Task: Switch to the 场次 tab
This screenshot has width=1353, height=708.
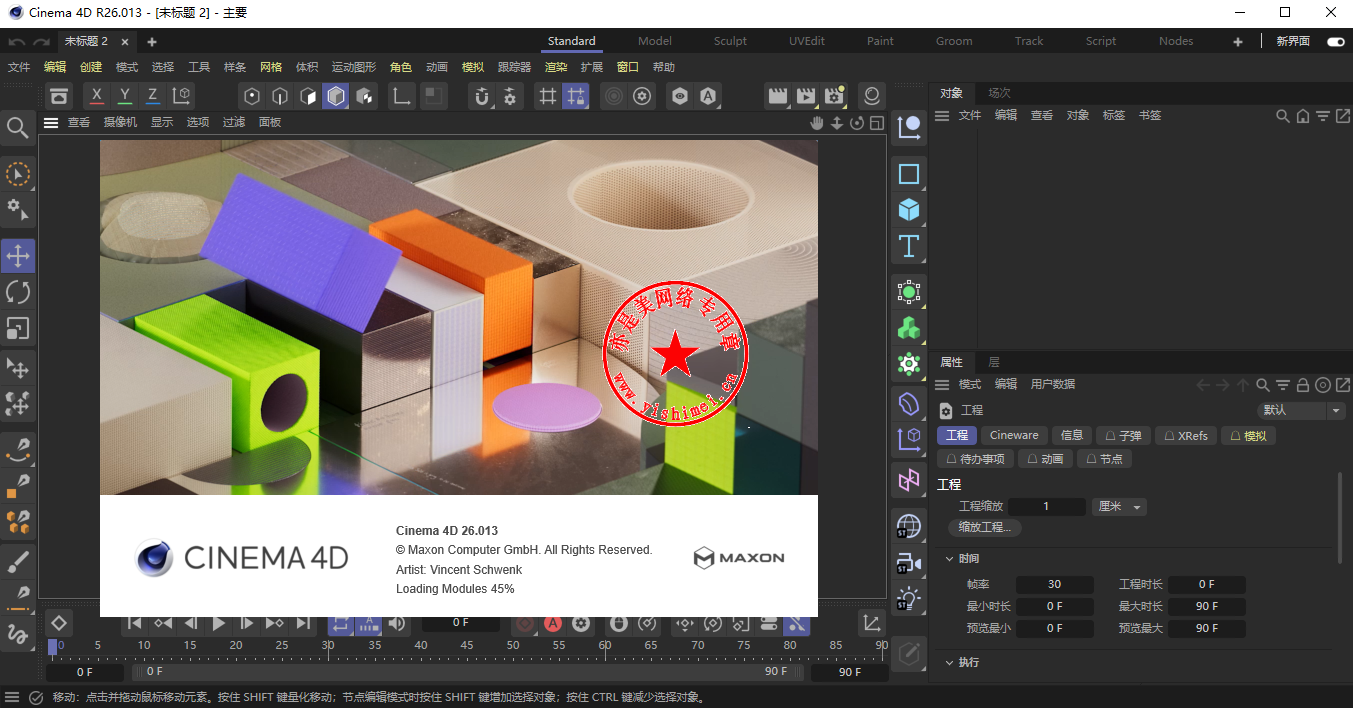Action: tap(1000, 93)
